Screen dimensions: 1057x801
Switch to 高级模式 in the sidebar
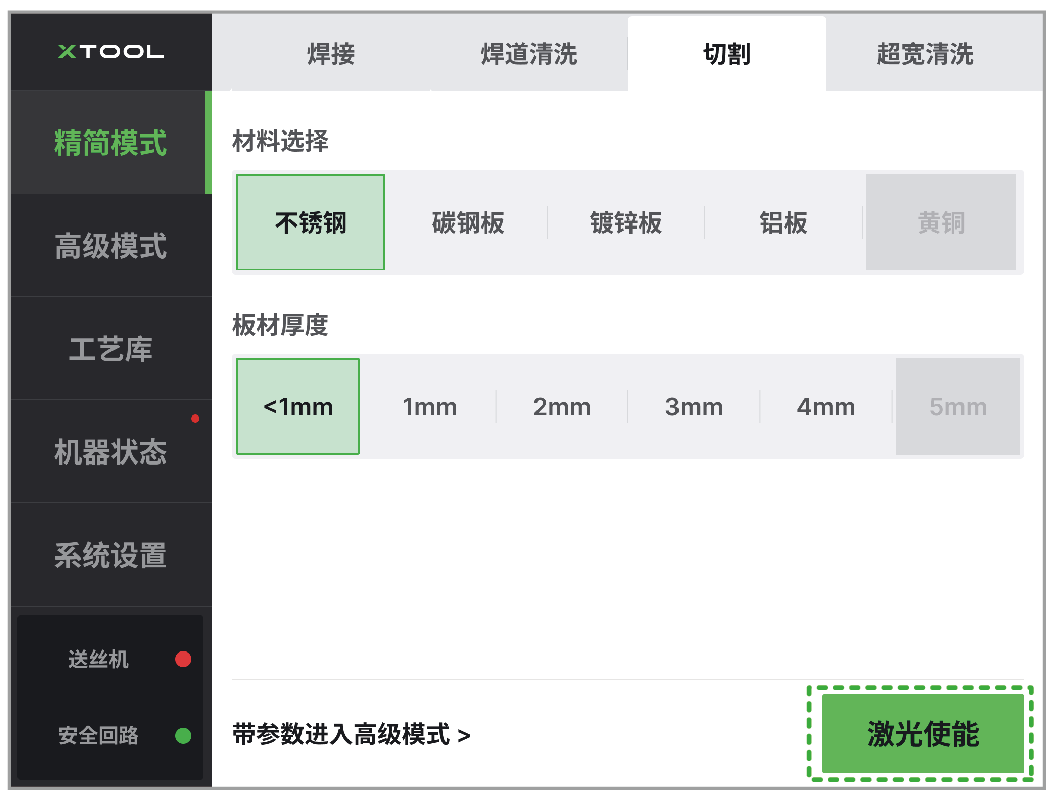point(111,246)
